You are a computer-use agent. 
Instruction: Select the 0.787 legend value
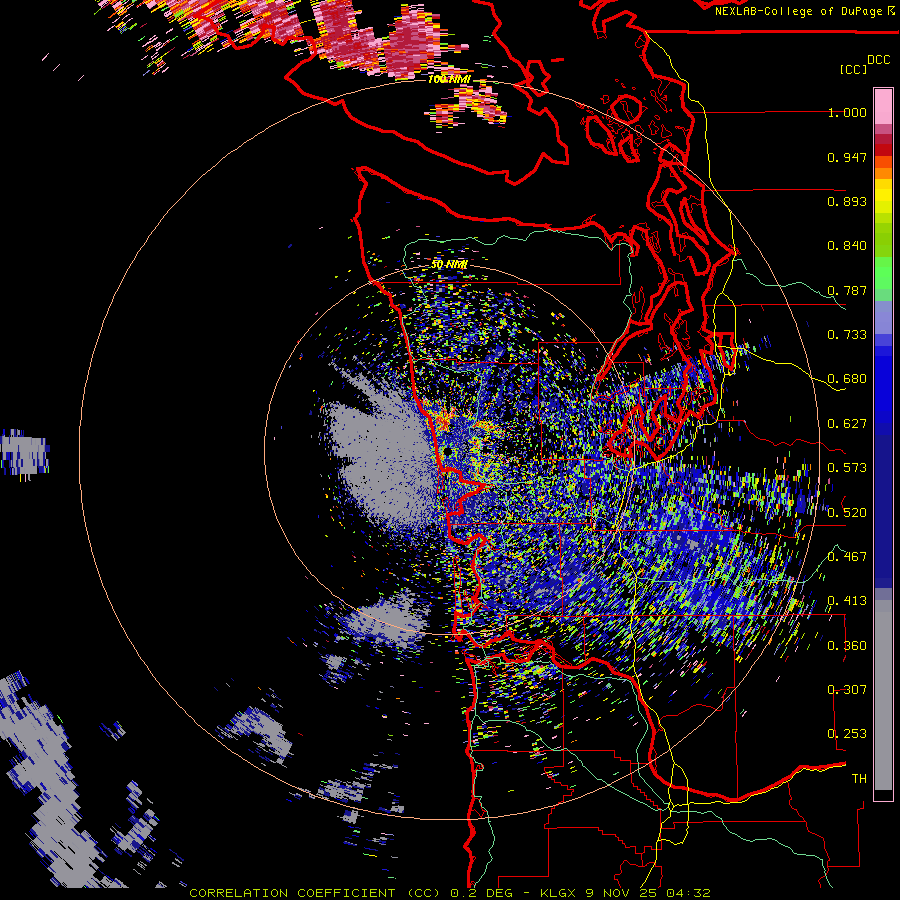coord(847,290)
